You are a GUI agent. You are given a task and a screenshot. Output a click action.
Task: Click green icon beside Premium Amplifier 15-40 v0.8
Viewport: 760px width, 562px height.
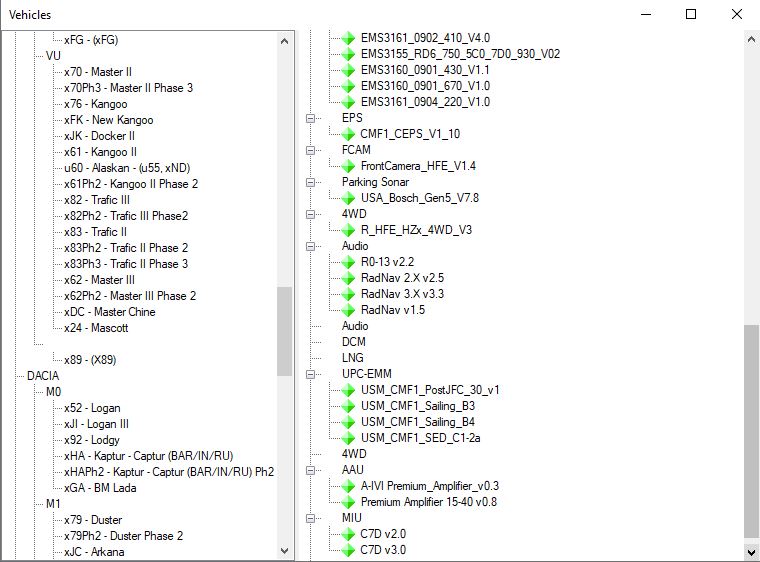click(348, 502)
